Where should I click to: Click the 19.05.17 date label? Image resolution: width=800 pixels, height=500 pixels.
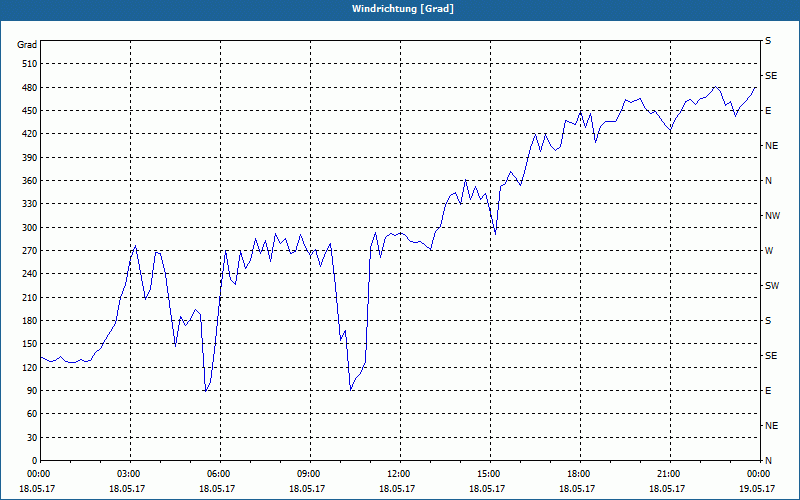757,488
